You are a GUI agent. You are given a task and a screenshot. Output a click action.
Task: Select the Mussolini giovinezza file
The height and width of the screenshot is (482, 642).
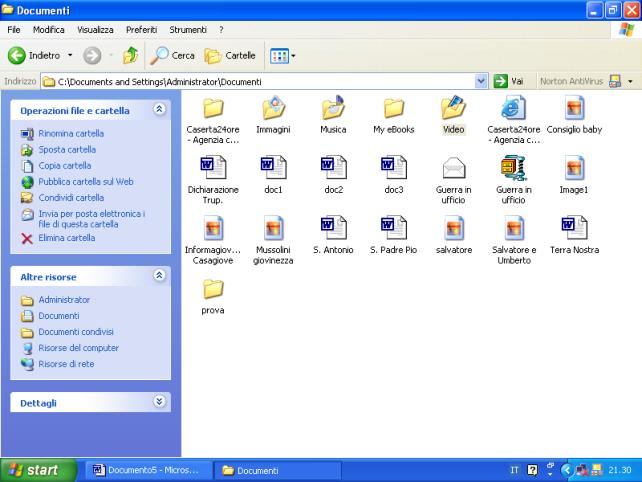[273, 240]
